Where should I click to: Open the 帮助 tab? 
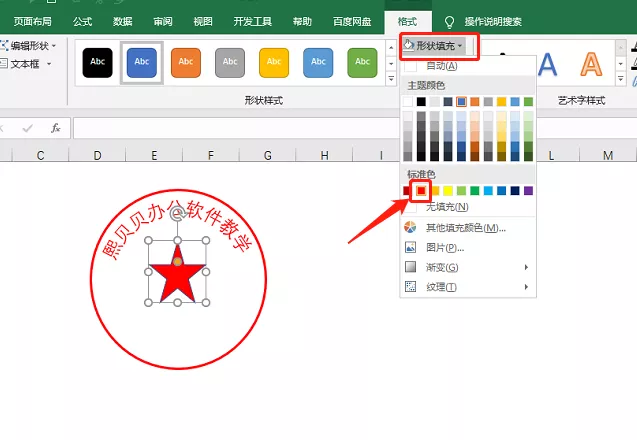(302, 22)
